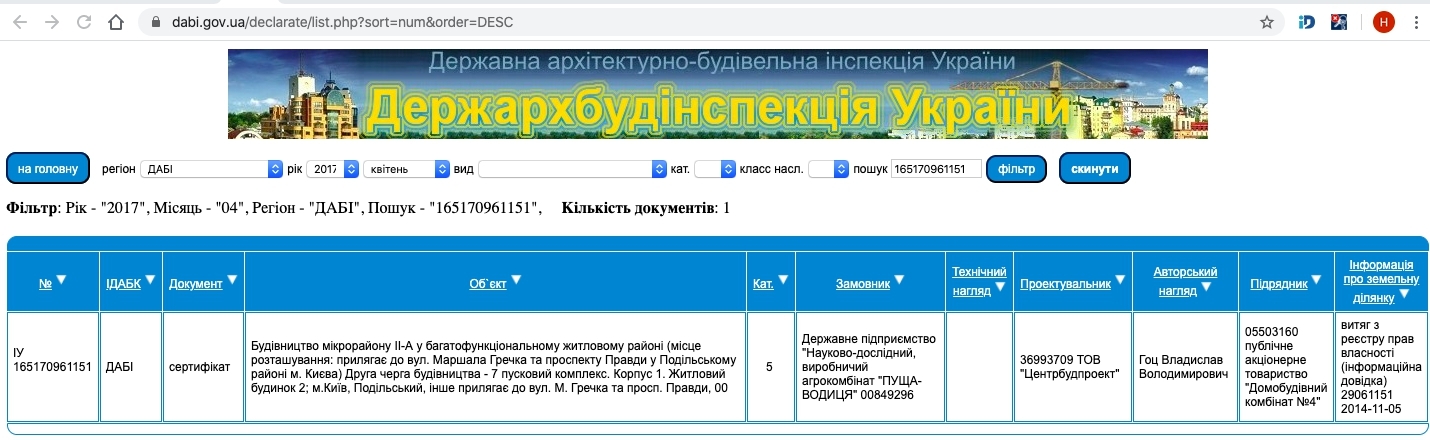Select designer cell ТОВ Центрбудпроект
This screenshot has width=1430, height=440.
(x=1072, y=367)
